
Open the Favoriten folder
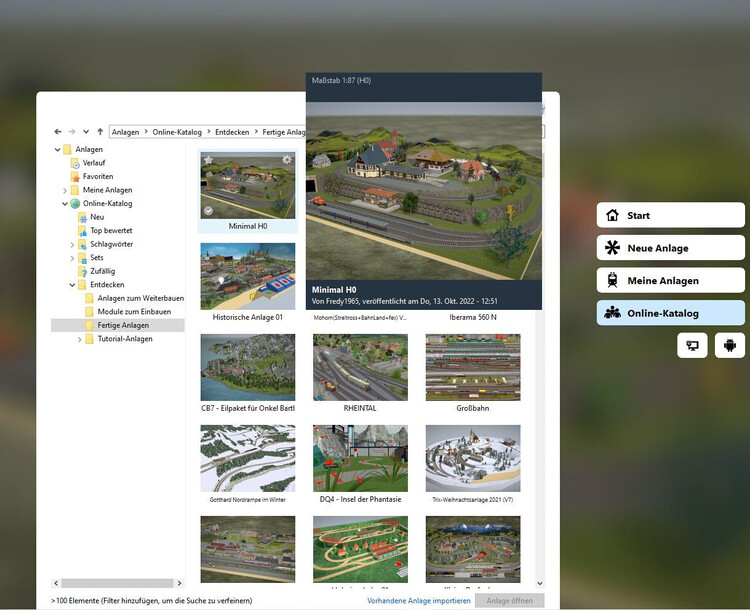(98, 176)
